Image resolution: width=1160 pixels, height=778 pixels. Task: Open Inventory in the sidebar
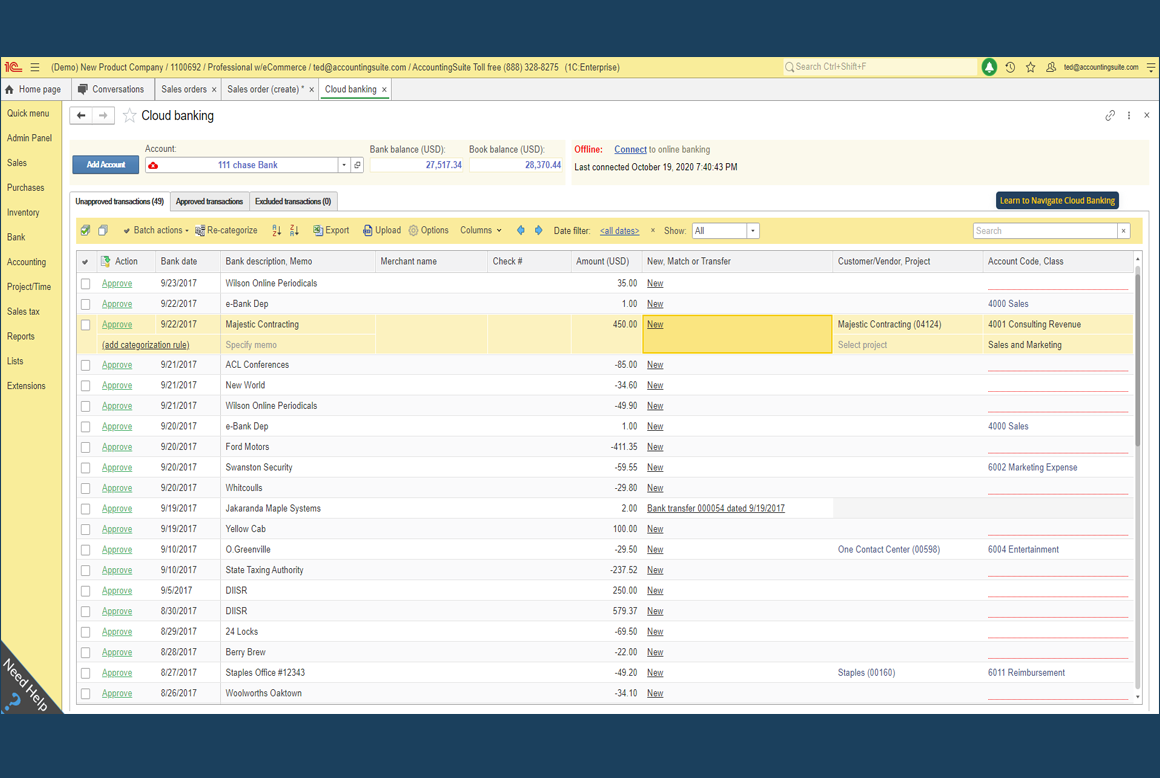click(23, 213)
